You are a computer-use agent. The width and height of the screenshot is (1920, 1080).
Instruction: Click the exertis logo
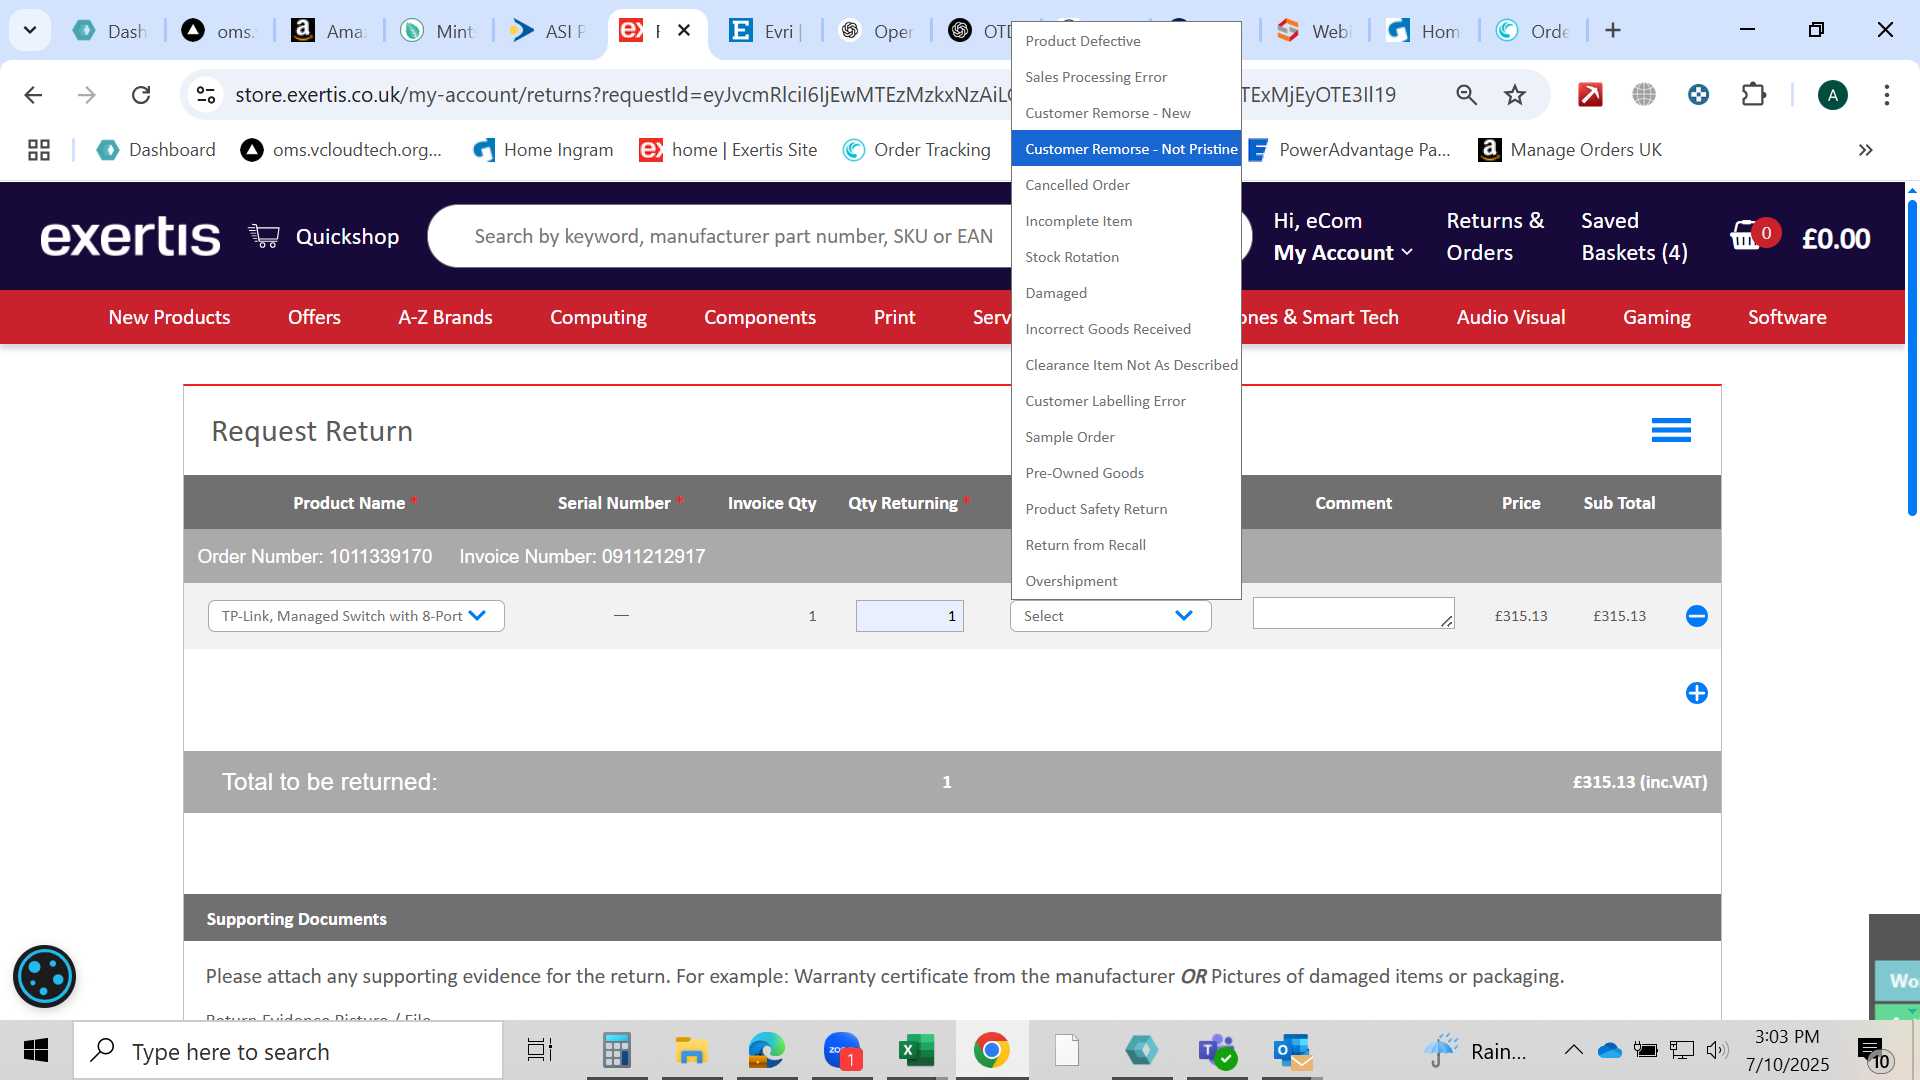tap(130, 237)
